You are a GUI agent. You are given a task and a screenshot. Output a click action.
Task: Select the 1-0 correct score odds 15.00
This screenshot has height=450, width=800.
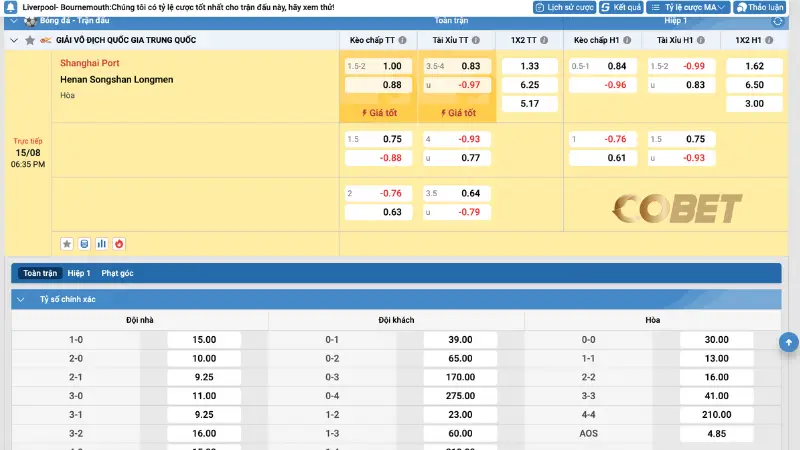[204, 340]
